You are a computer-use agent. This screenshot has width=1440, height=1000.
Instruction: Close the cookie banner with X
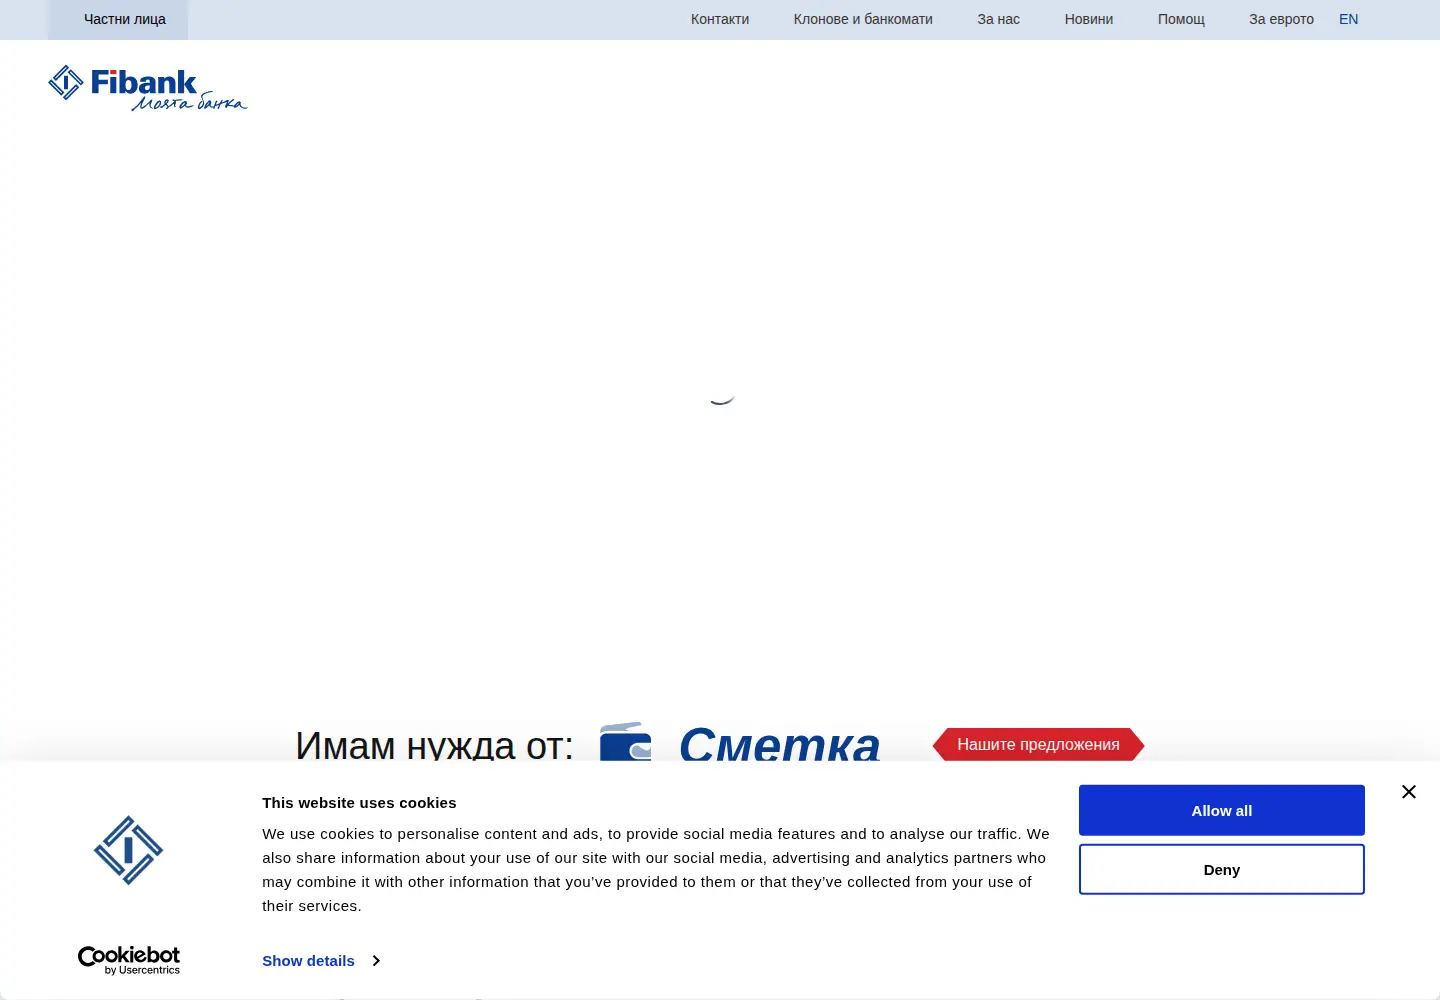[x=1409, y=792]
